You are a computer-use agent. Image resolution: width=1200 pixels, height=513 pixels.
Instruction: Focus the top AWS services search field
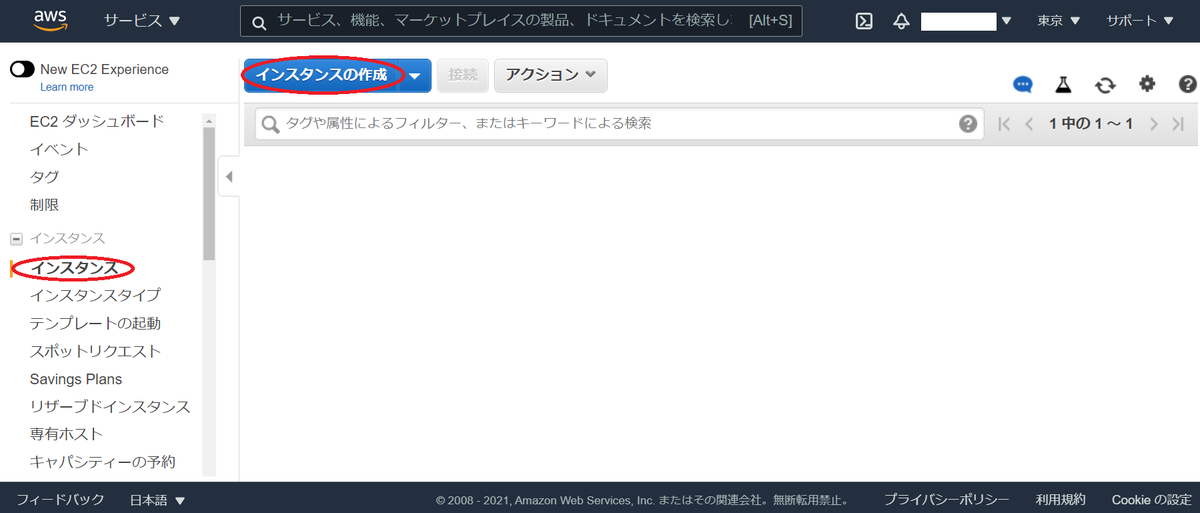(x=521, y=22)
